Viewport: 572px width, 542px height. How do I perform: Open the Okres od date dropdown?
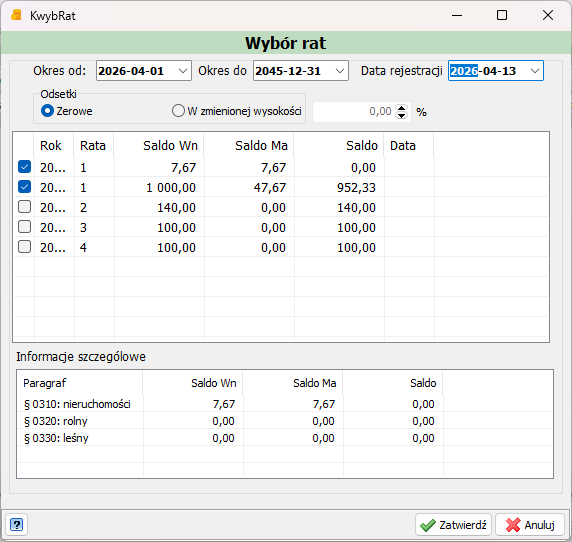click(183, 71)
